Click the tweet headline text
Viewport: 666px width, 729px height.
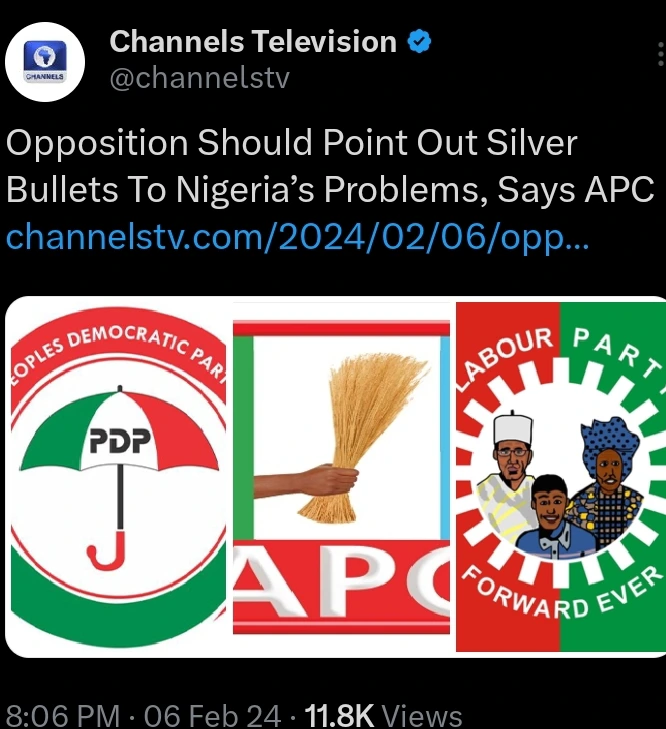click(330, 166)
